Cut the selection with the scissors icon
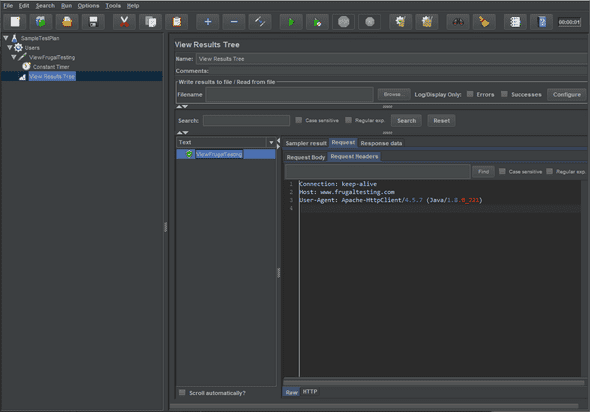The image size is (590, 412). [x=124, y=22]
